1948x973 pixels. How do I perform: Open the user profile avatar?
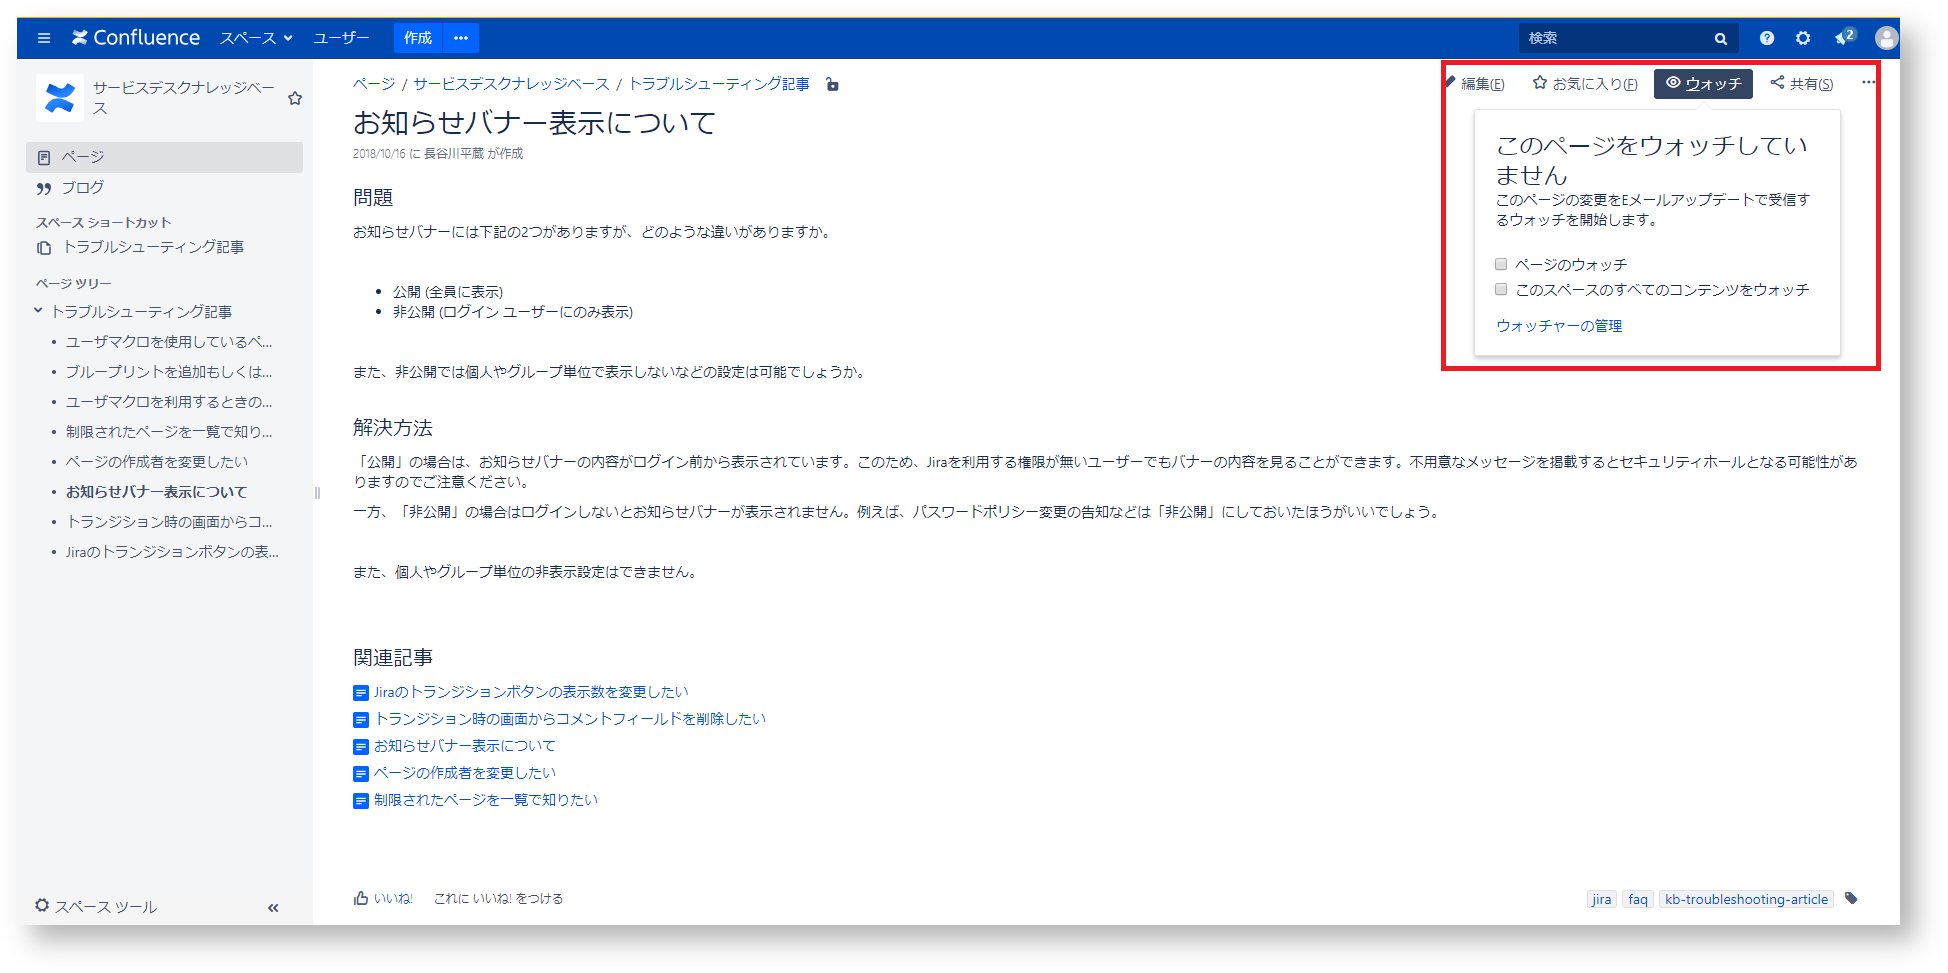click(1886, 38)
